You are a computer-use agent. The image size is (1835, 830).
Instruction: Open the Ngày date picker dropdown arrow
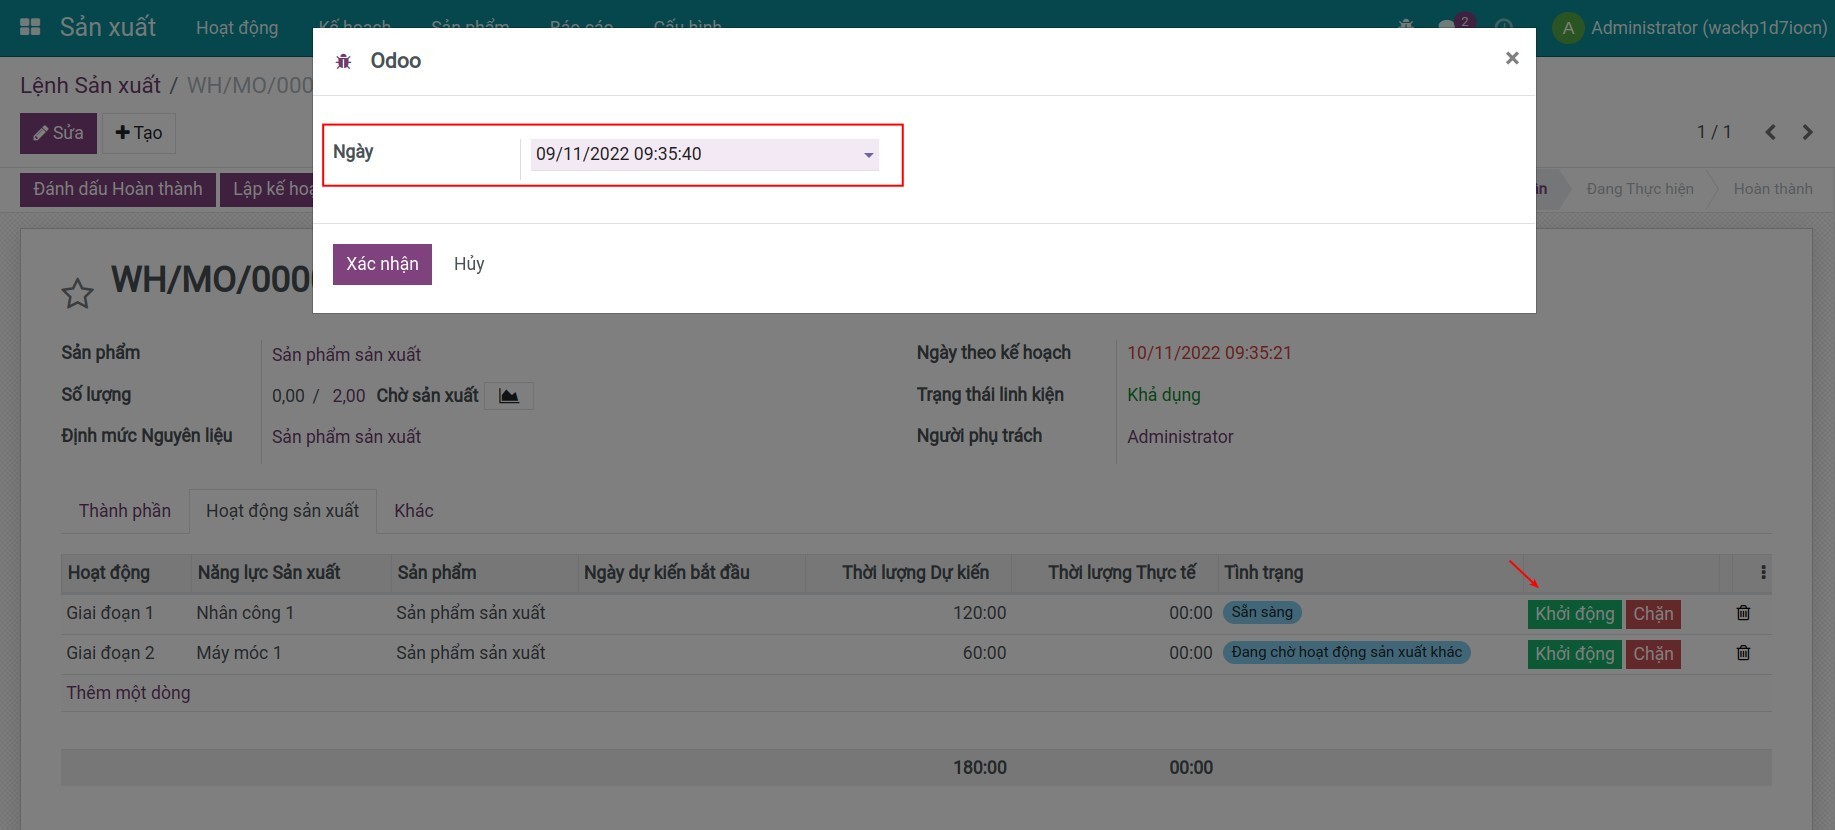coord(868,155)
